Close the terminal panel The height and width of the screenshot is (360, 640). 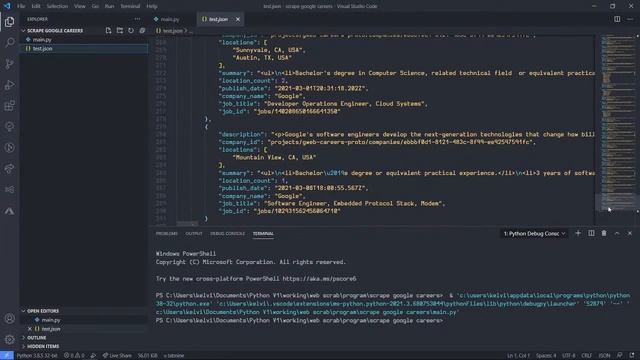[x=630, y=233]
